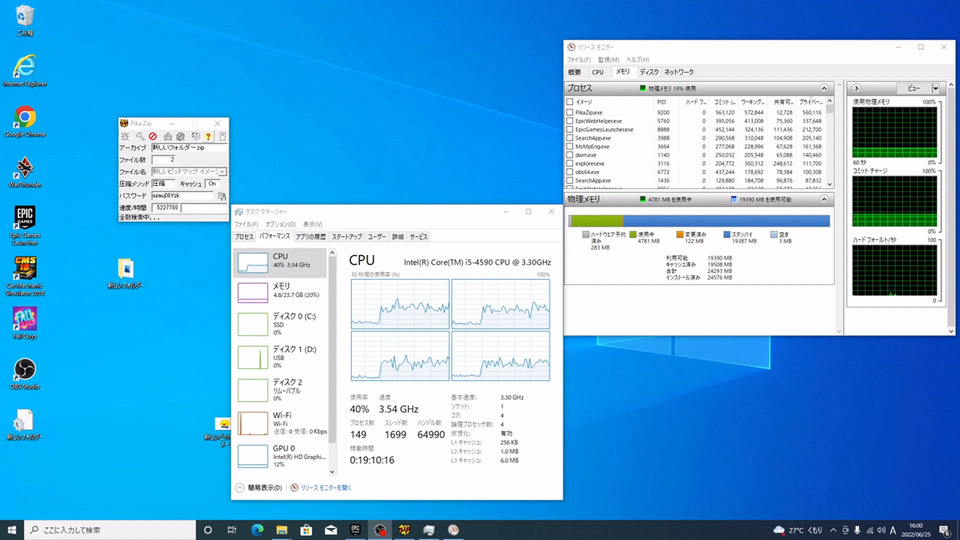960x540 pixels.
Task: Click the Microsoft Edge taskbar icon
Action: click(256, 529)
